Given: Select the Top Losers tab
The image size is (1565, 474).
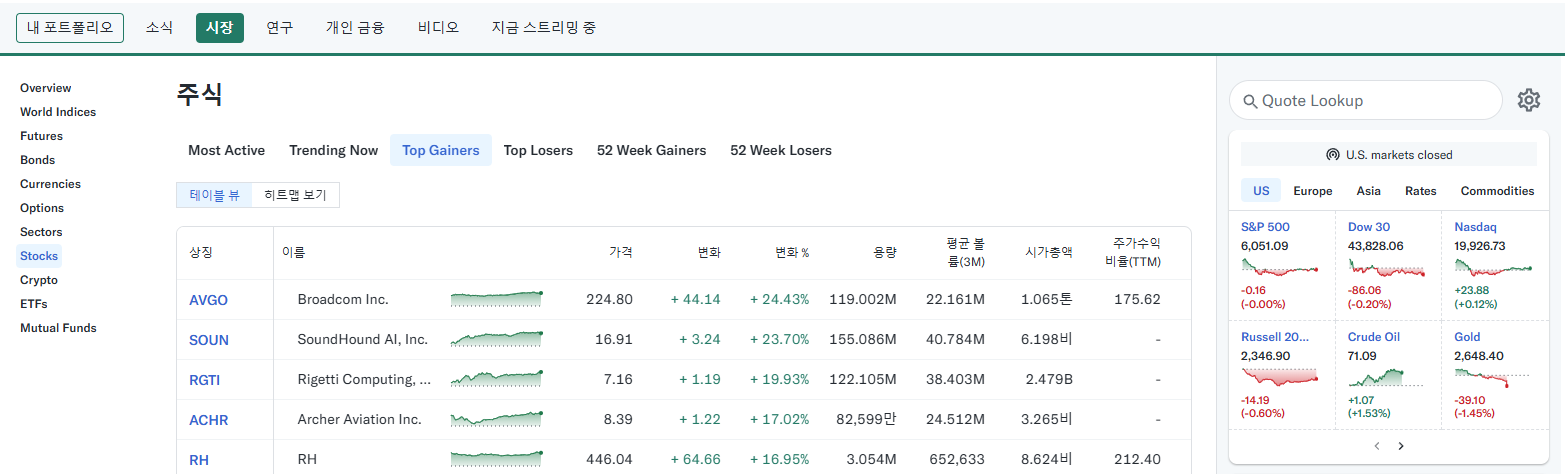Looking at the screenshot, I should click(x=538, y=150).
